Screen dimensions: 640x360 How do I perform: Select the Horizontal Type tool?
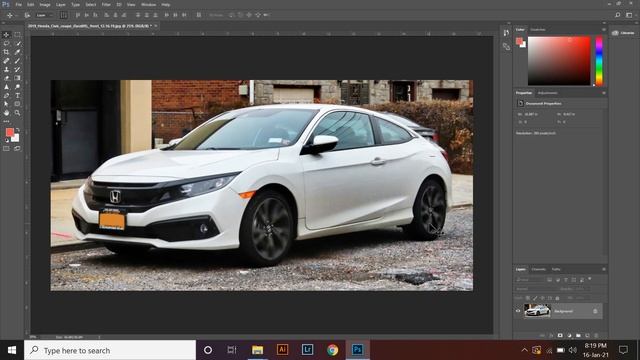click(x=17, y=96)
